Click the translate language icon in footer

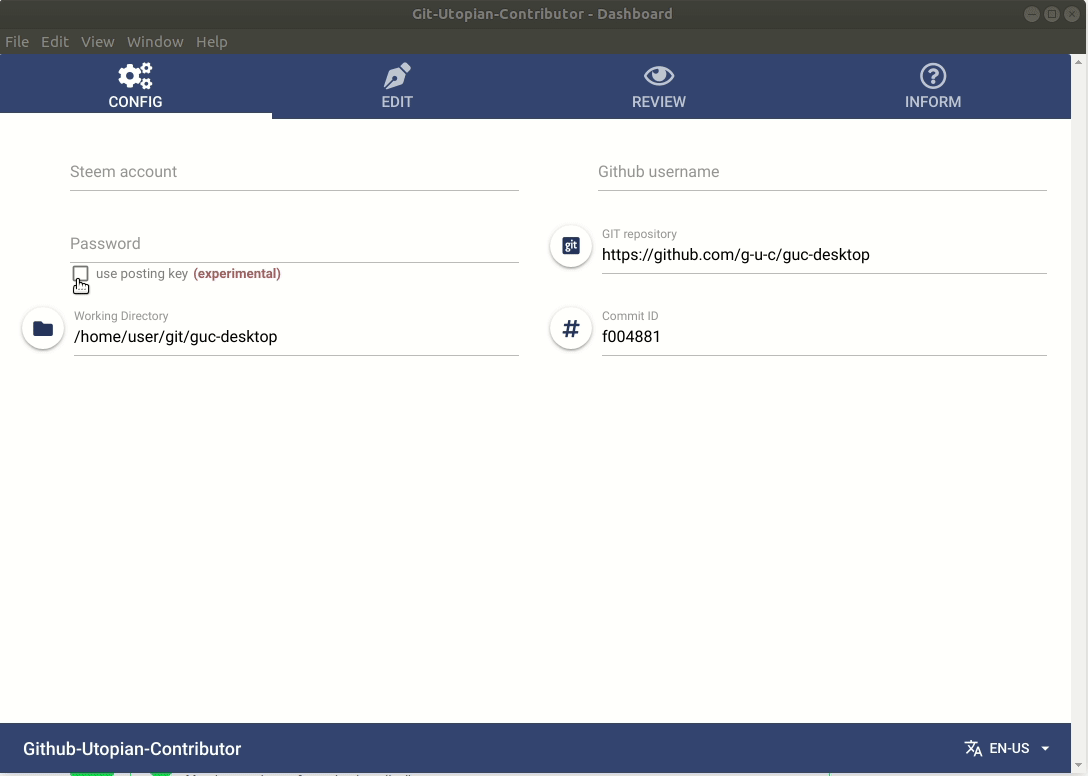tap(973, 748)
